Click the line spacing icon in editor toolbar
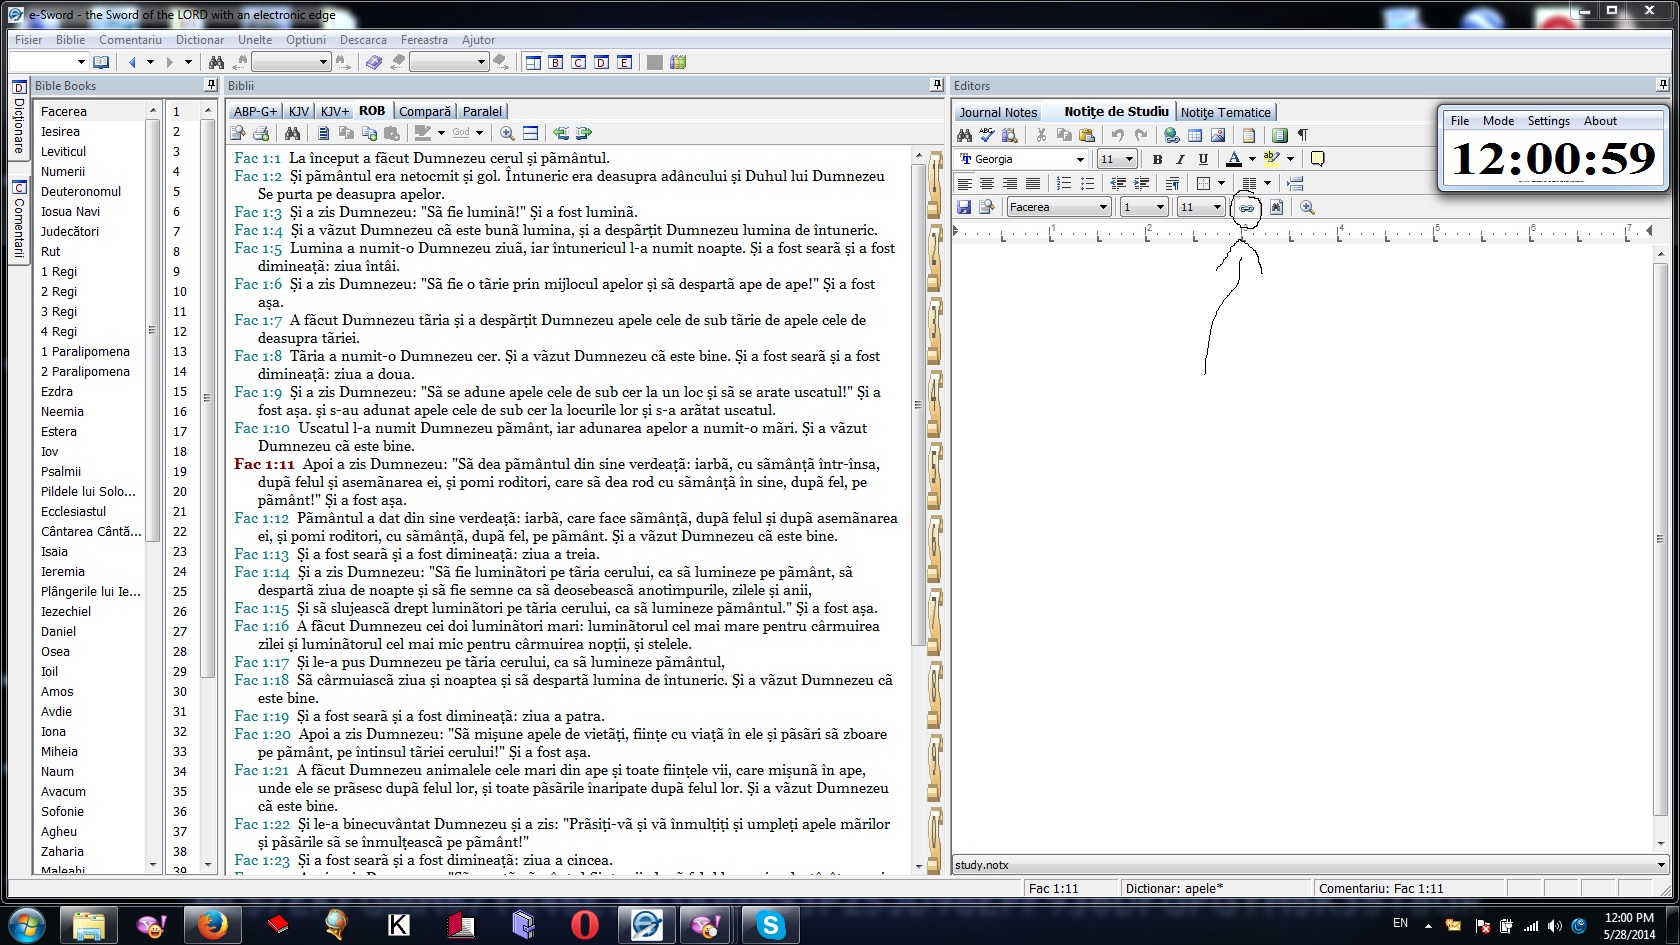This screenshot has height=945, width=1680. (1172, 183)
